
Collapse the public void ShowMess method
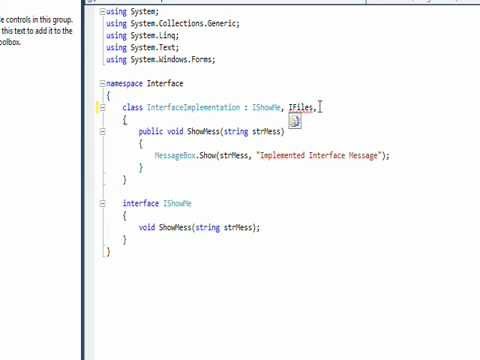tap(102, 132)
